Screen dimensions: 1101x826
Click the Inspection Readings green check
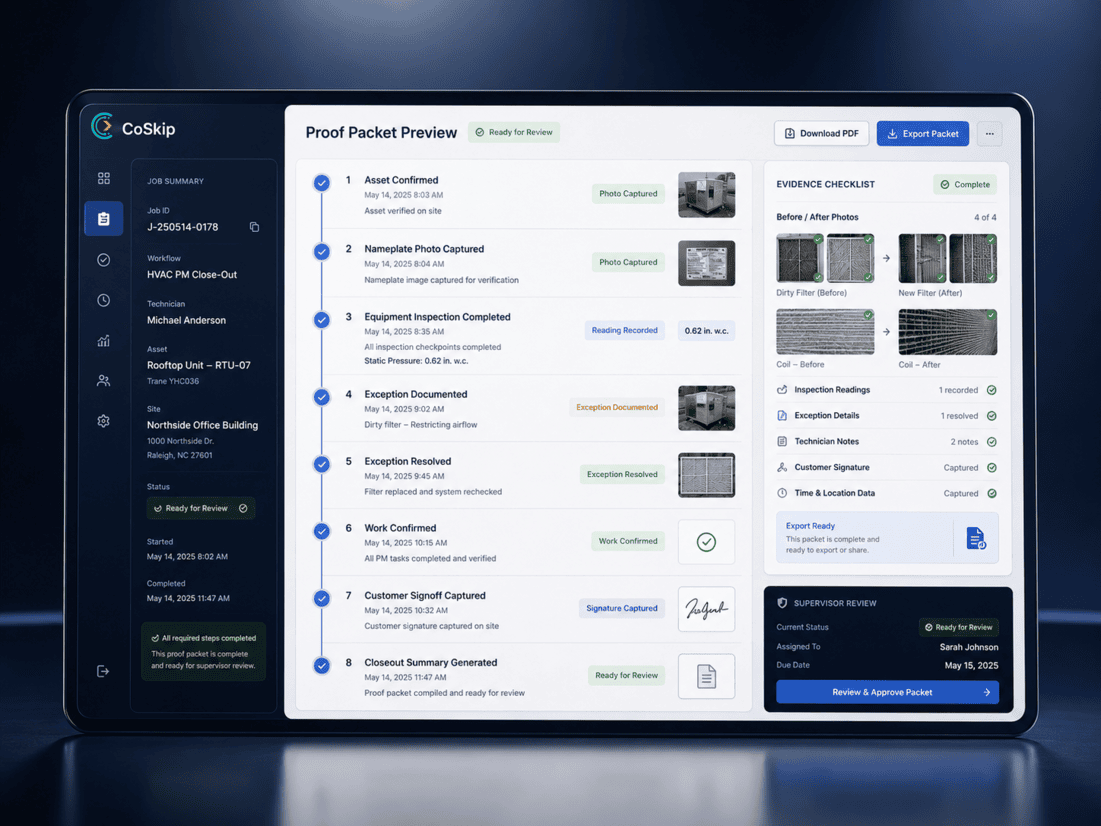[x=991, y=390]
